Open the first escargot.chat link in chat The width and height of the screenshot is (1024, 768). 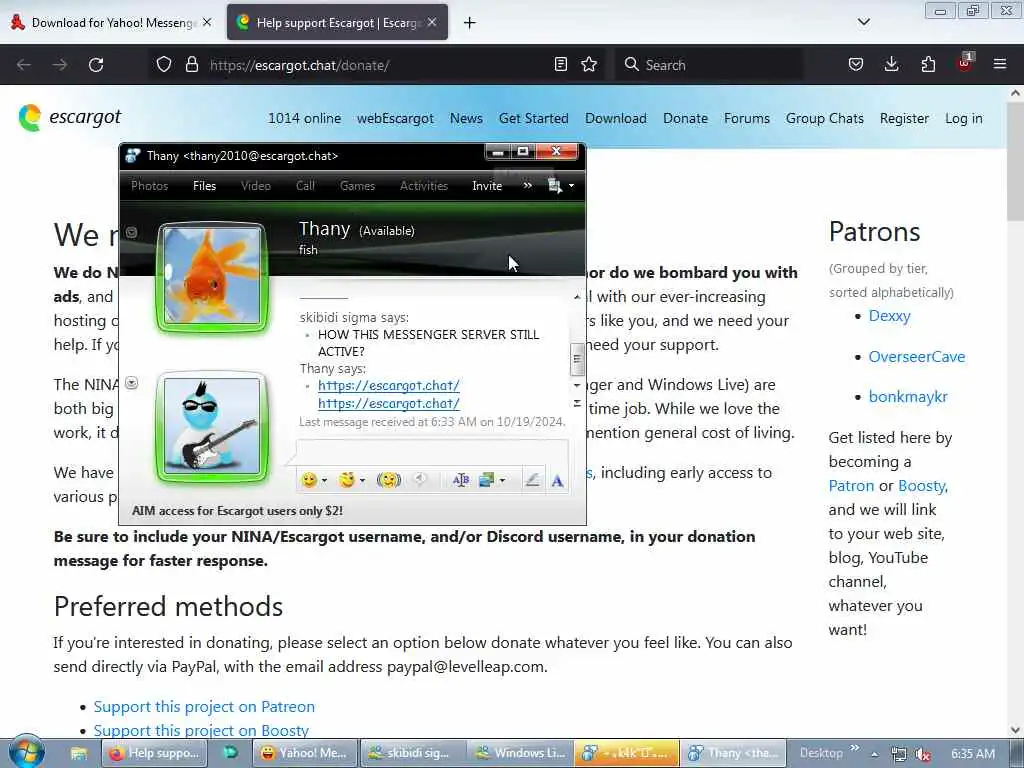tap(389, 385)
